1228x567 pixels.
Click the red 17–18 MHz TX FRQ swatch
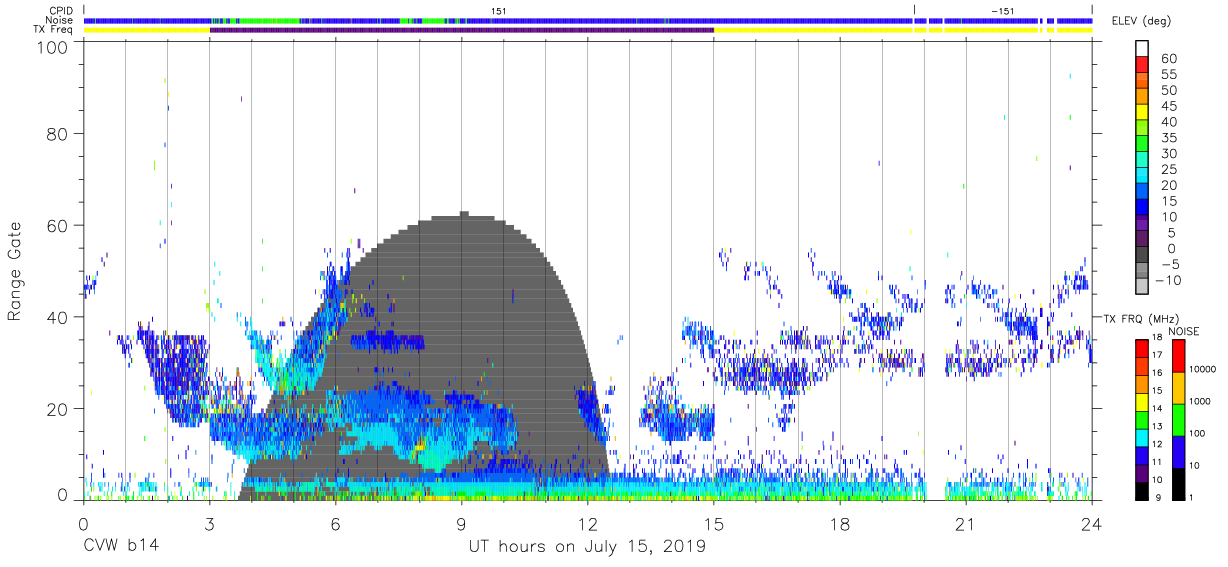[x=1142, y=347]
